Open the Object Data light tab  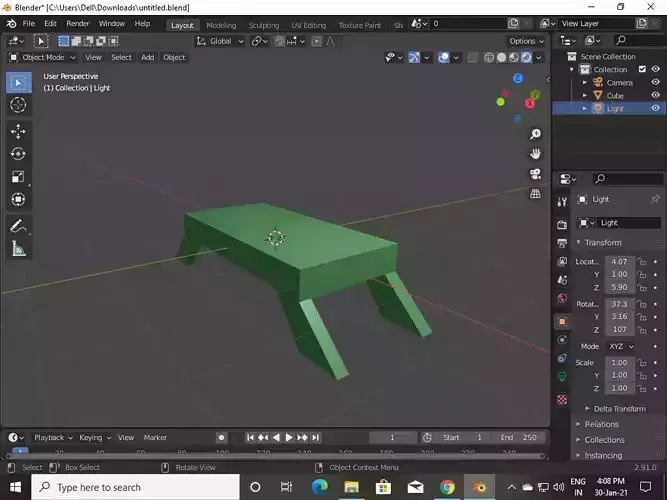coord(562,377)
